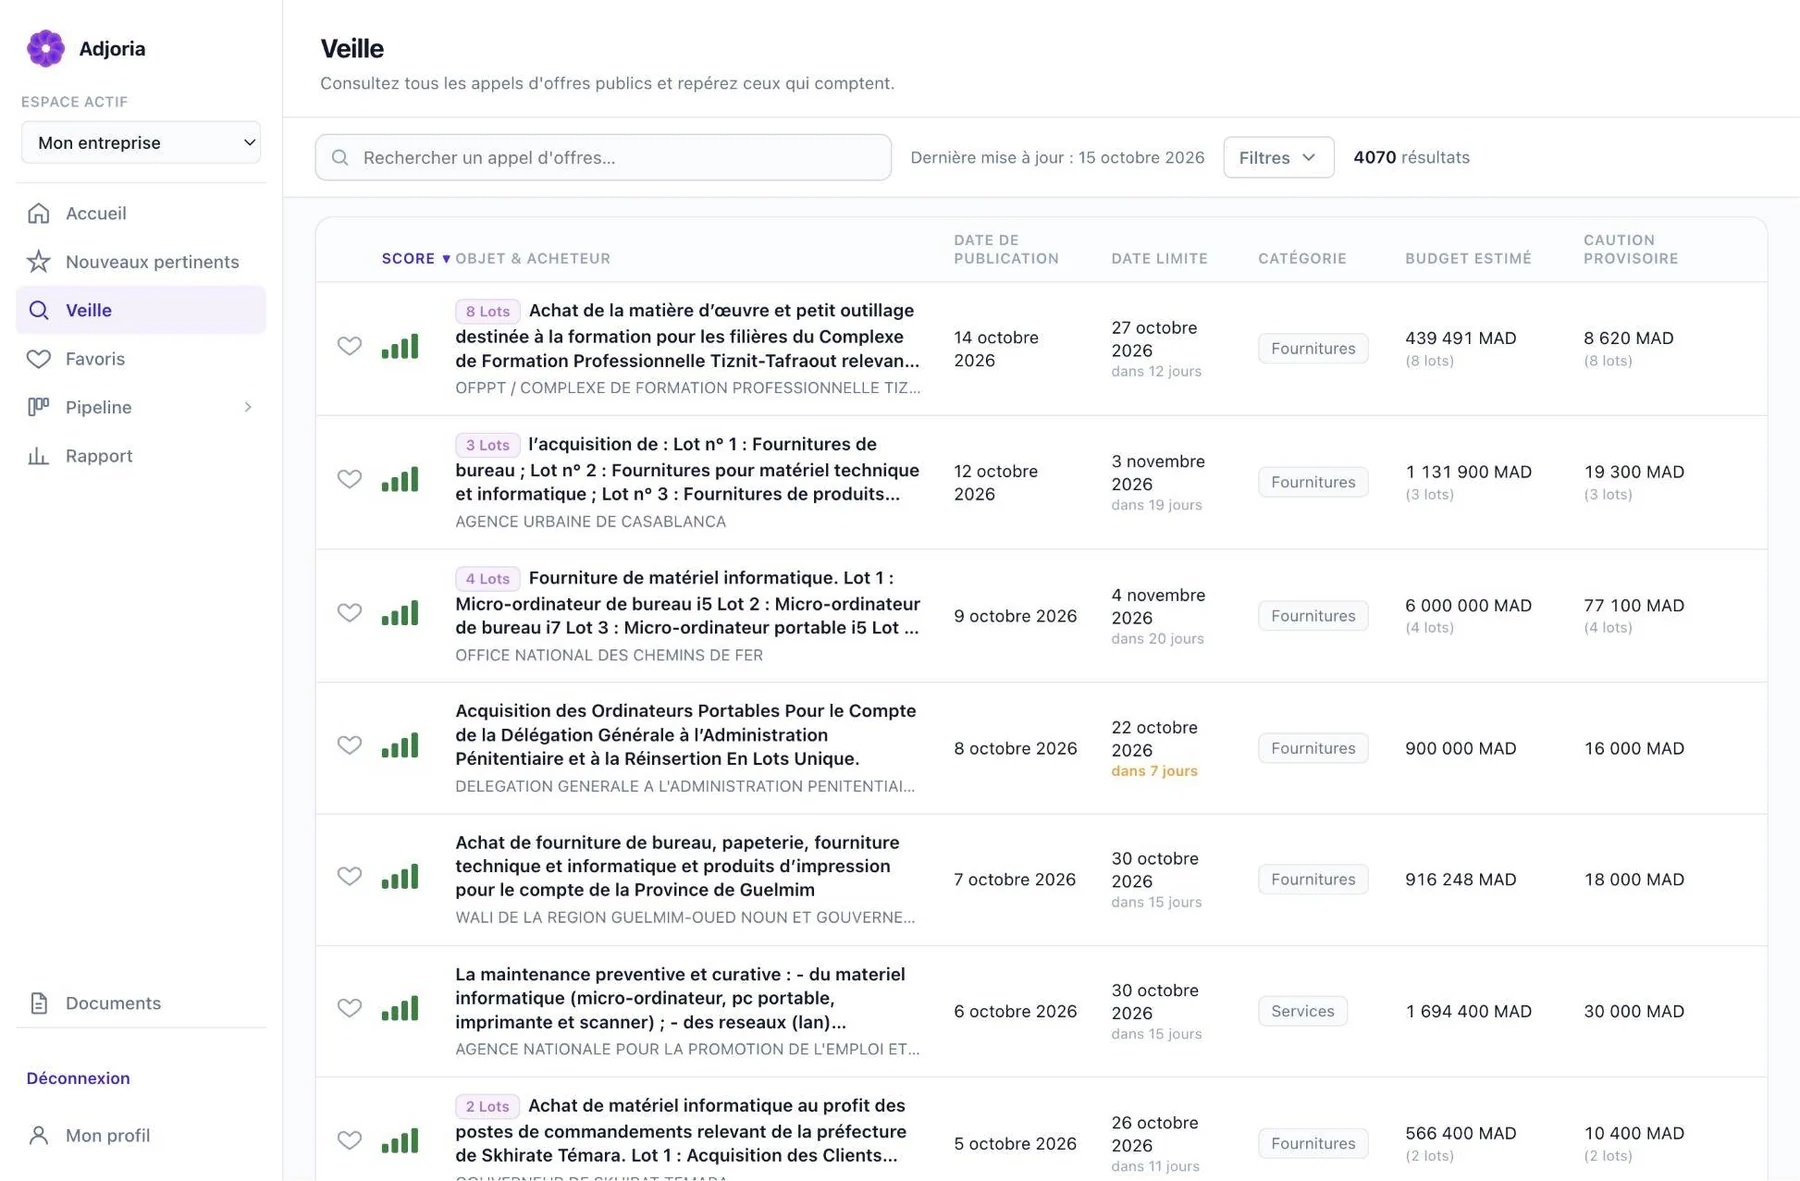Click score bars of the OFPPT tender

tap(400, 346)
